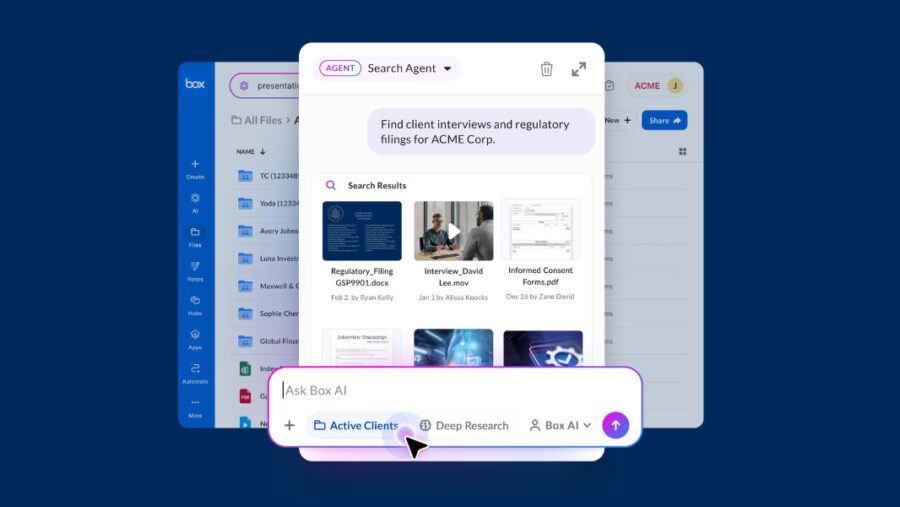Open the Luna Investments folder
Viewport: 900px width, 507px height.
[x=269, y=258]
